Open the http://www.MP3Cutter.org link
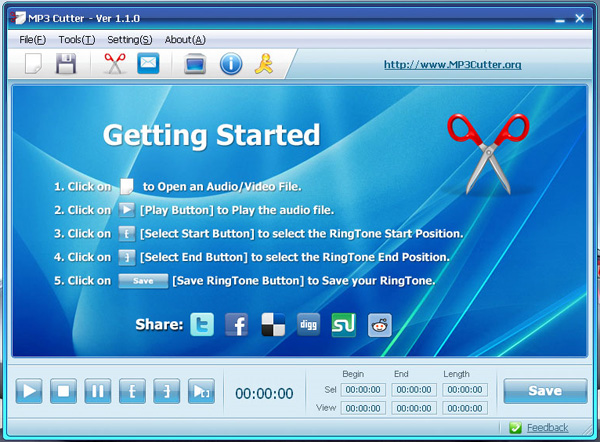The width and height of the screenshot is (600, 442). [453, 64]
